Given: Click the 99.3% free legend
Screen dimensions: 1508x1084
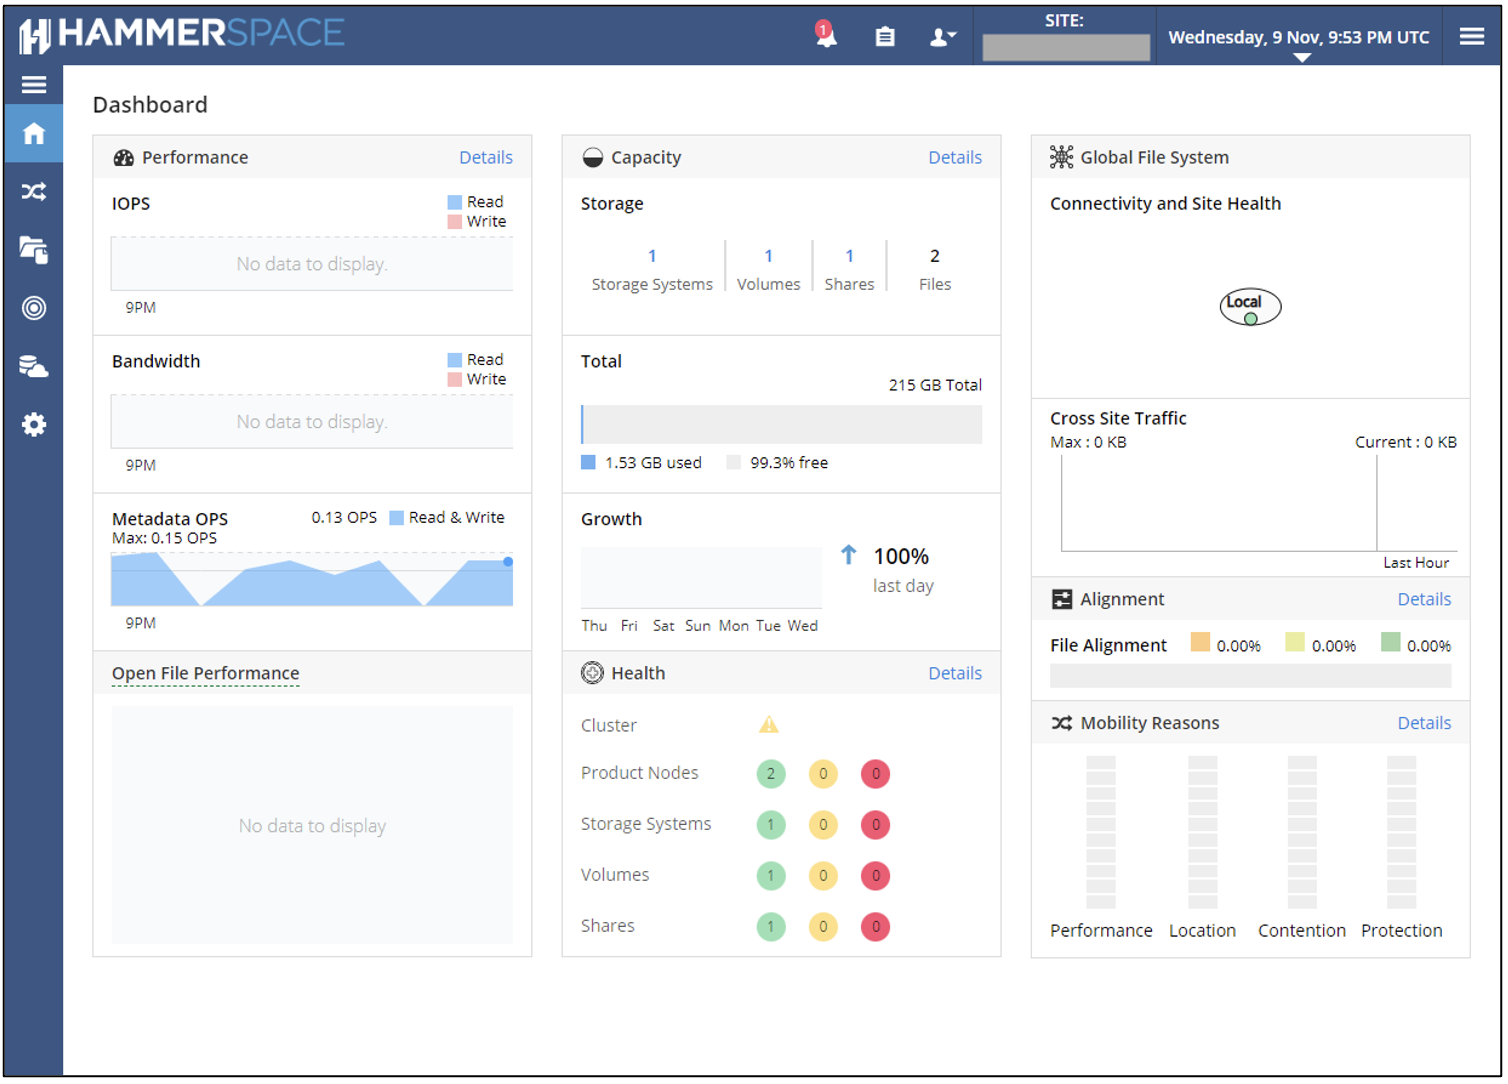Looking at the screenshot, I should click(x=778, y=463).
